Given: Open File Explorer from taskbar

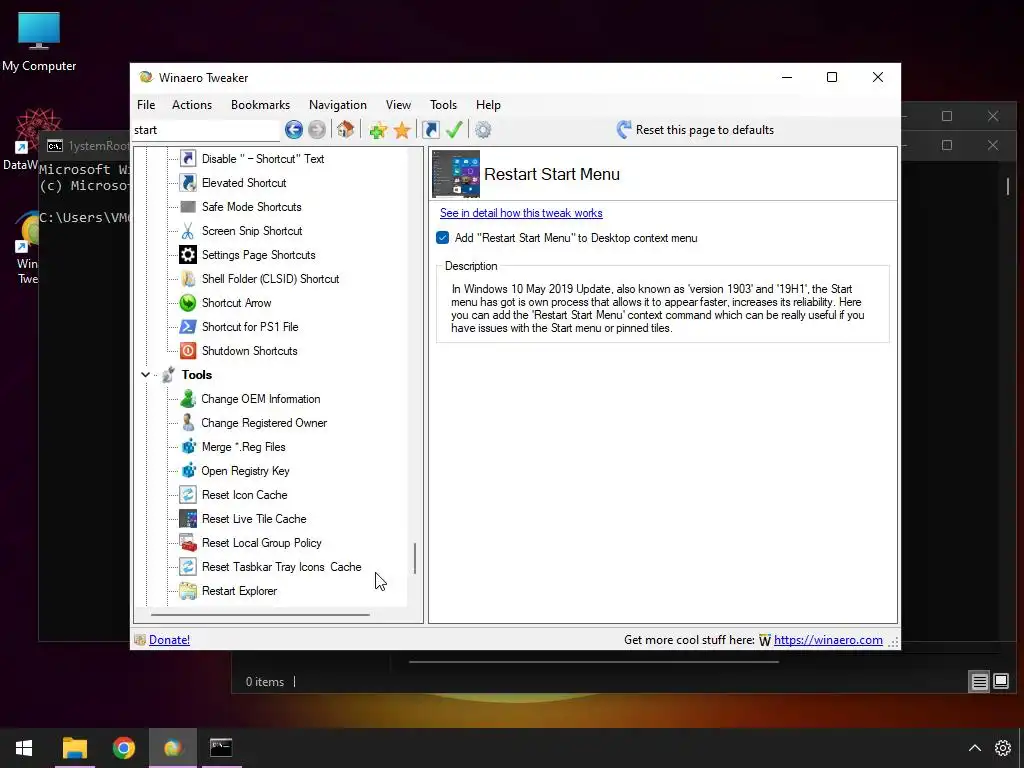Looking at the screenshot, I should pos(74,748).
